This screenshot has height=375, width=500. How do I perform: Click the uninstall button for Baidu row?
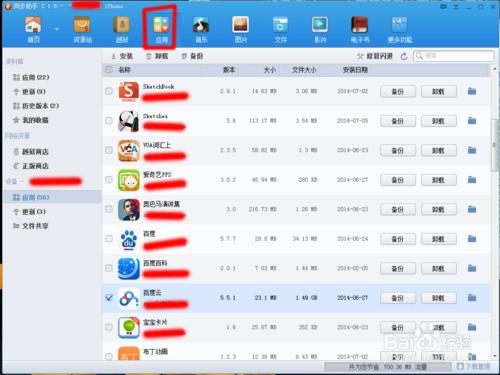click(438, 239)
